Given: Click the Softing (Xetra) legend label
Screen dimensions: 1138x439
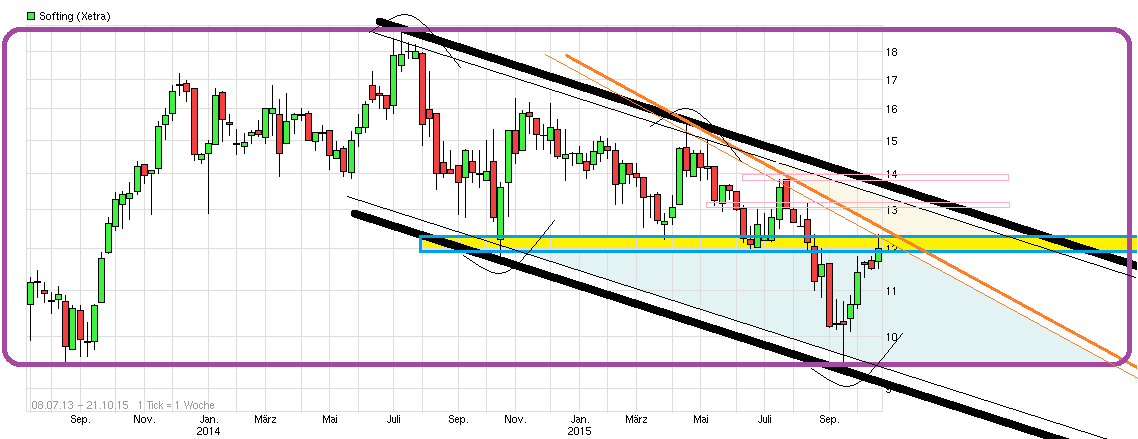Looking at the screenshot, I should click(73, 15).
